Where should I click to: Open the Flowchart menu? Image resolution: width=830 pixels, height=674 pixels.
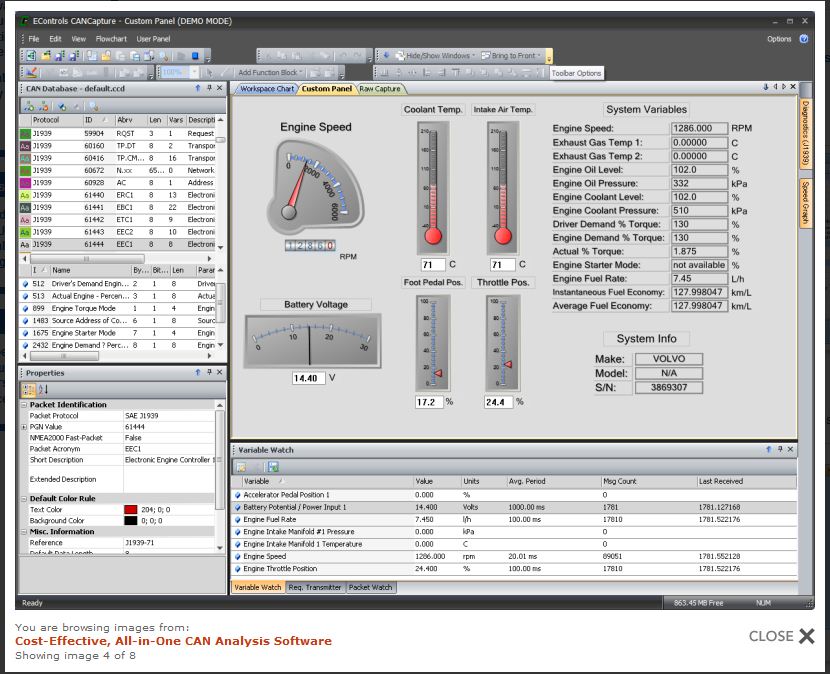pos(112,39)
